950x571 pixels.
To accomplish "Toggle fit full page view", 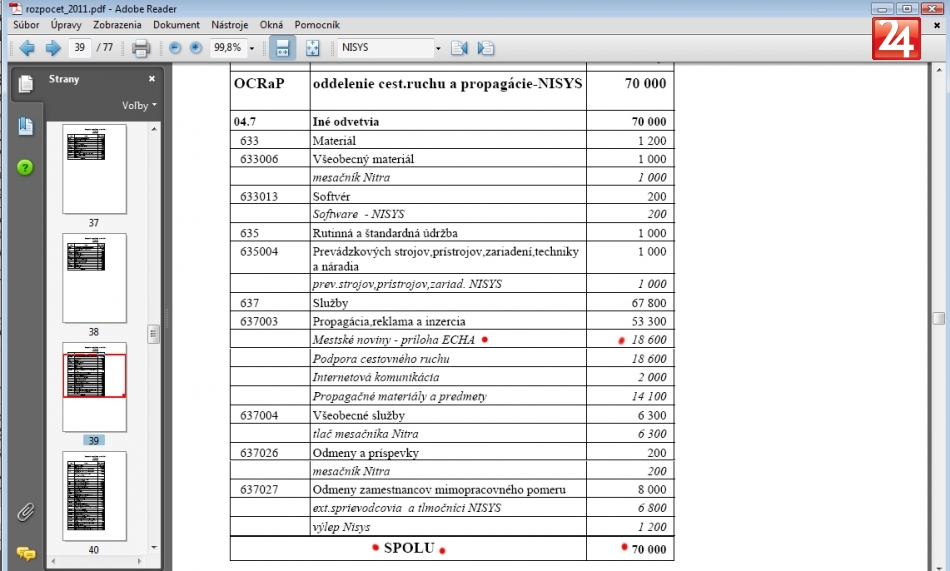I will click(312, 48).
